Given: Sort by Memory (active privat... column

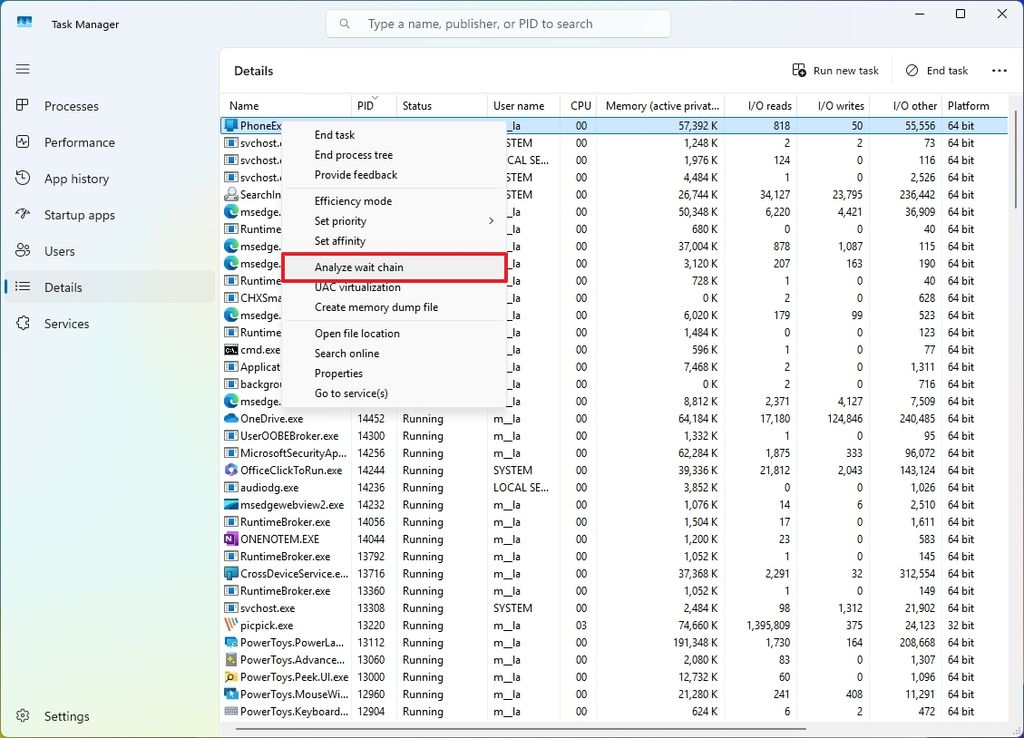Looking at the screenshot, I should [662, 105].
